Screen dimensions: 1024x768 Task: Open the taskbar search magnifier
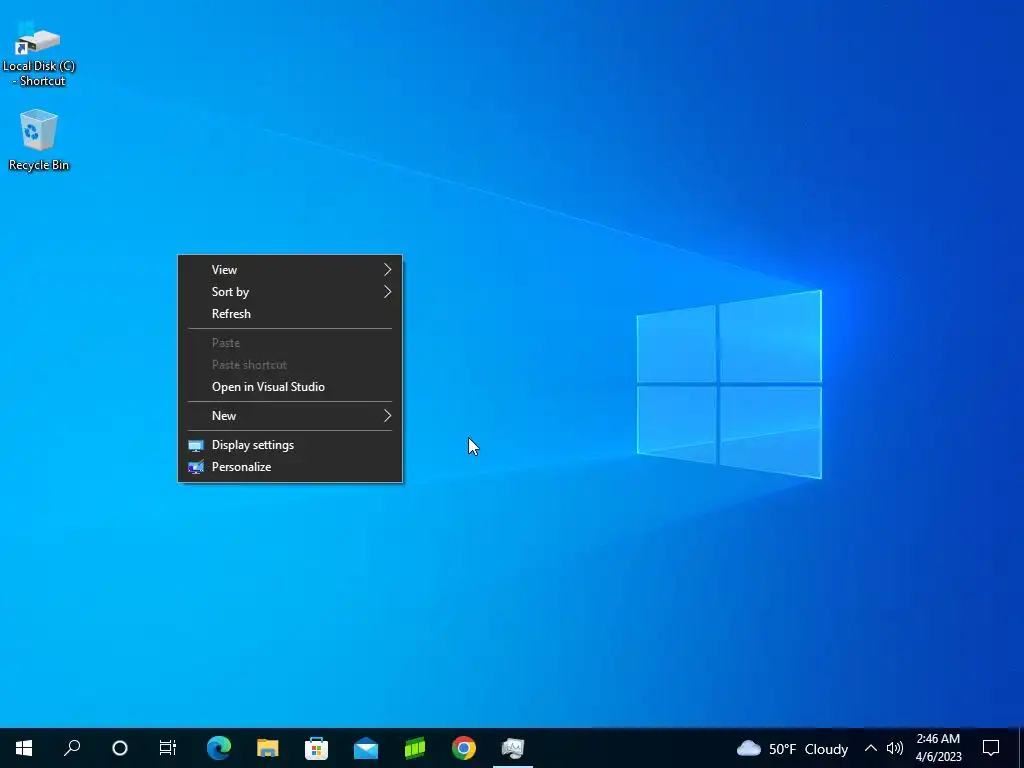72,748
